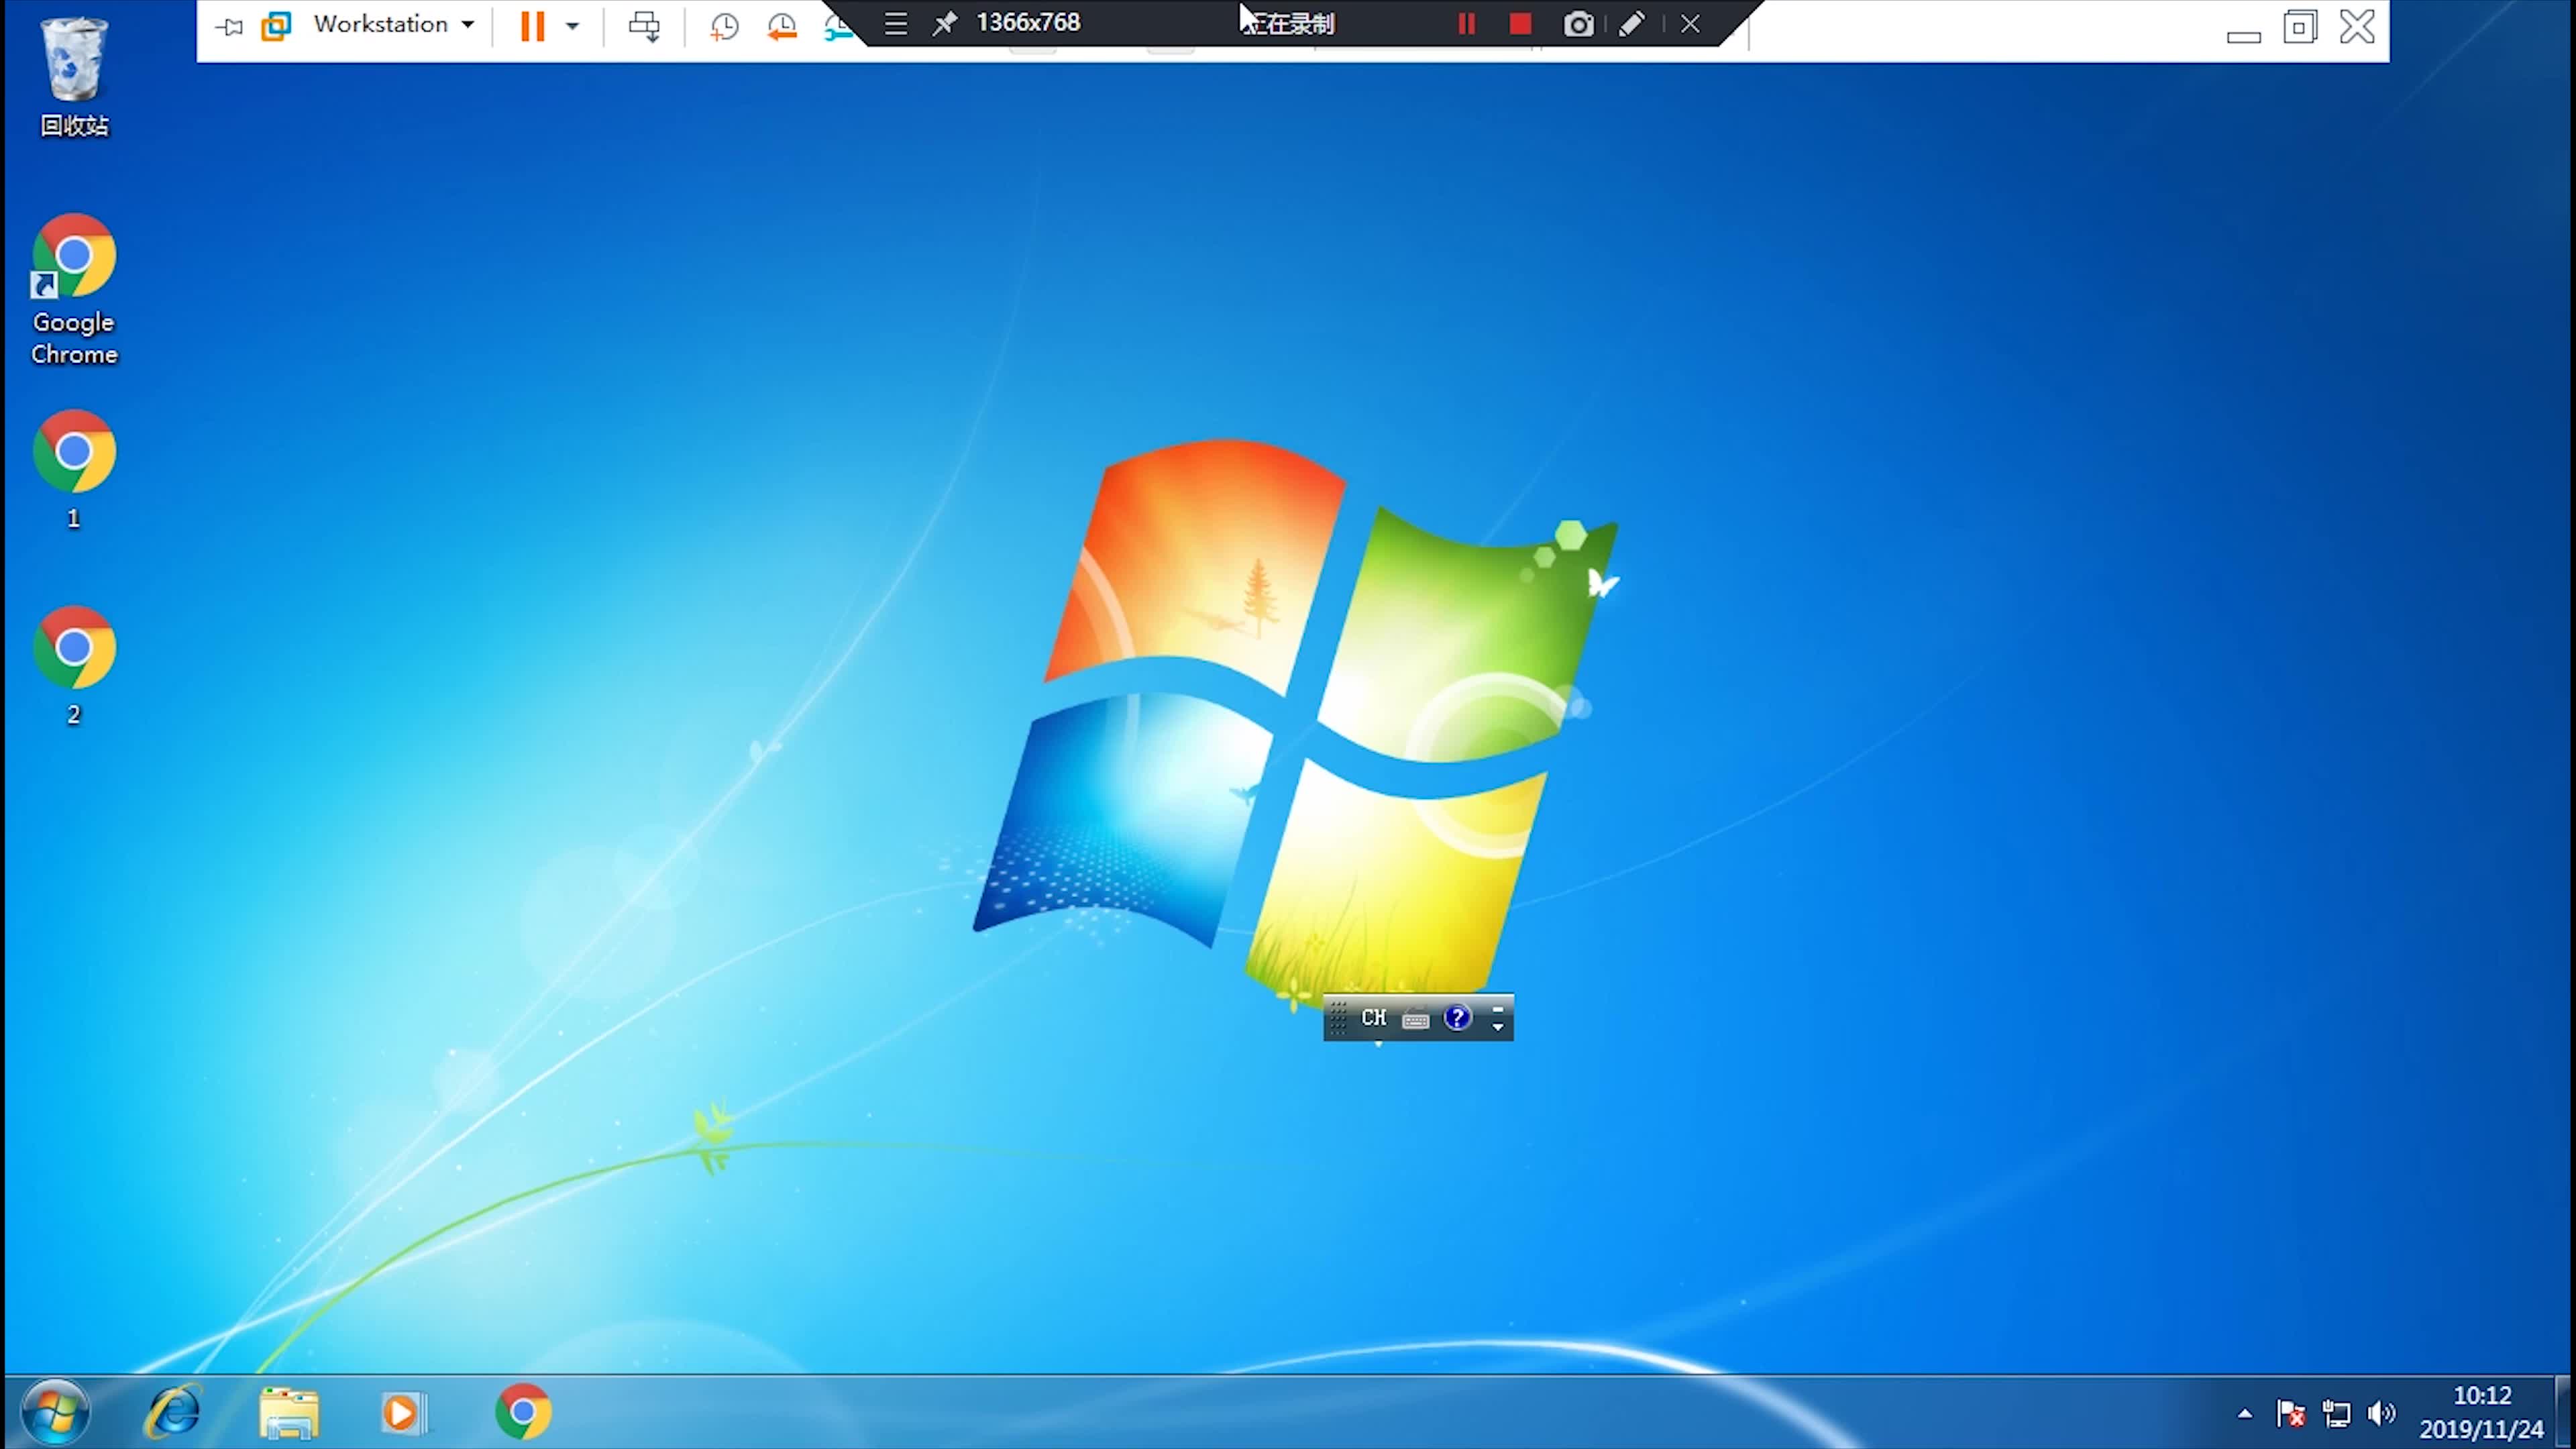Image resolution: width=2576 pixels, height=1449 pixels.
Task: Open Chrome from the taskbar
Action: (523, 1412)
